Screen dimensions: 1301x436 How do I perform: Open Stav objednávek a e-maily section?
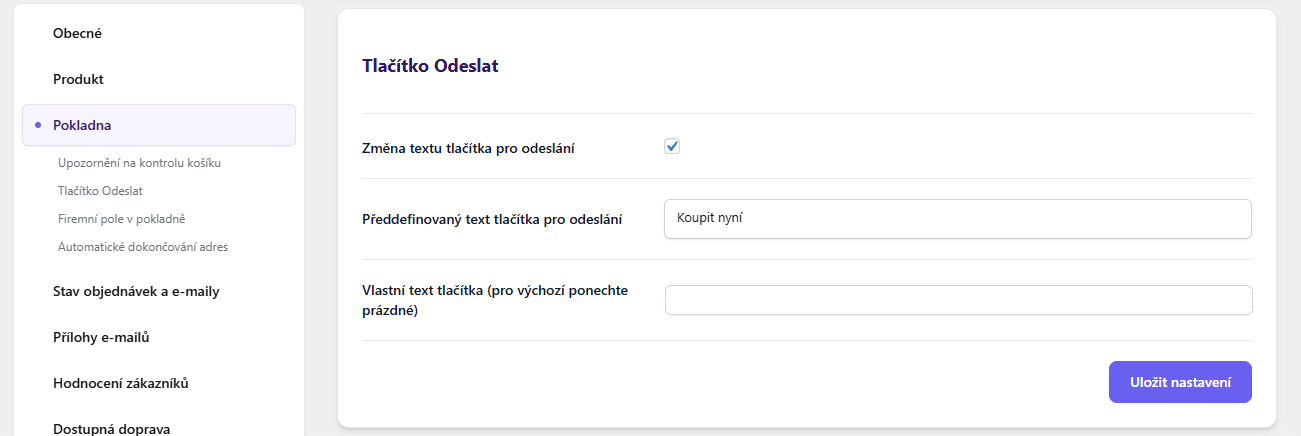coord(136,292)
